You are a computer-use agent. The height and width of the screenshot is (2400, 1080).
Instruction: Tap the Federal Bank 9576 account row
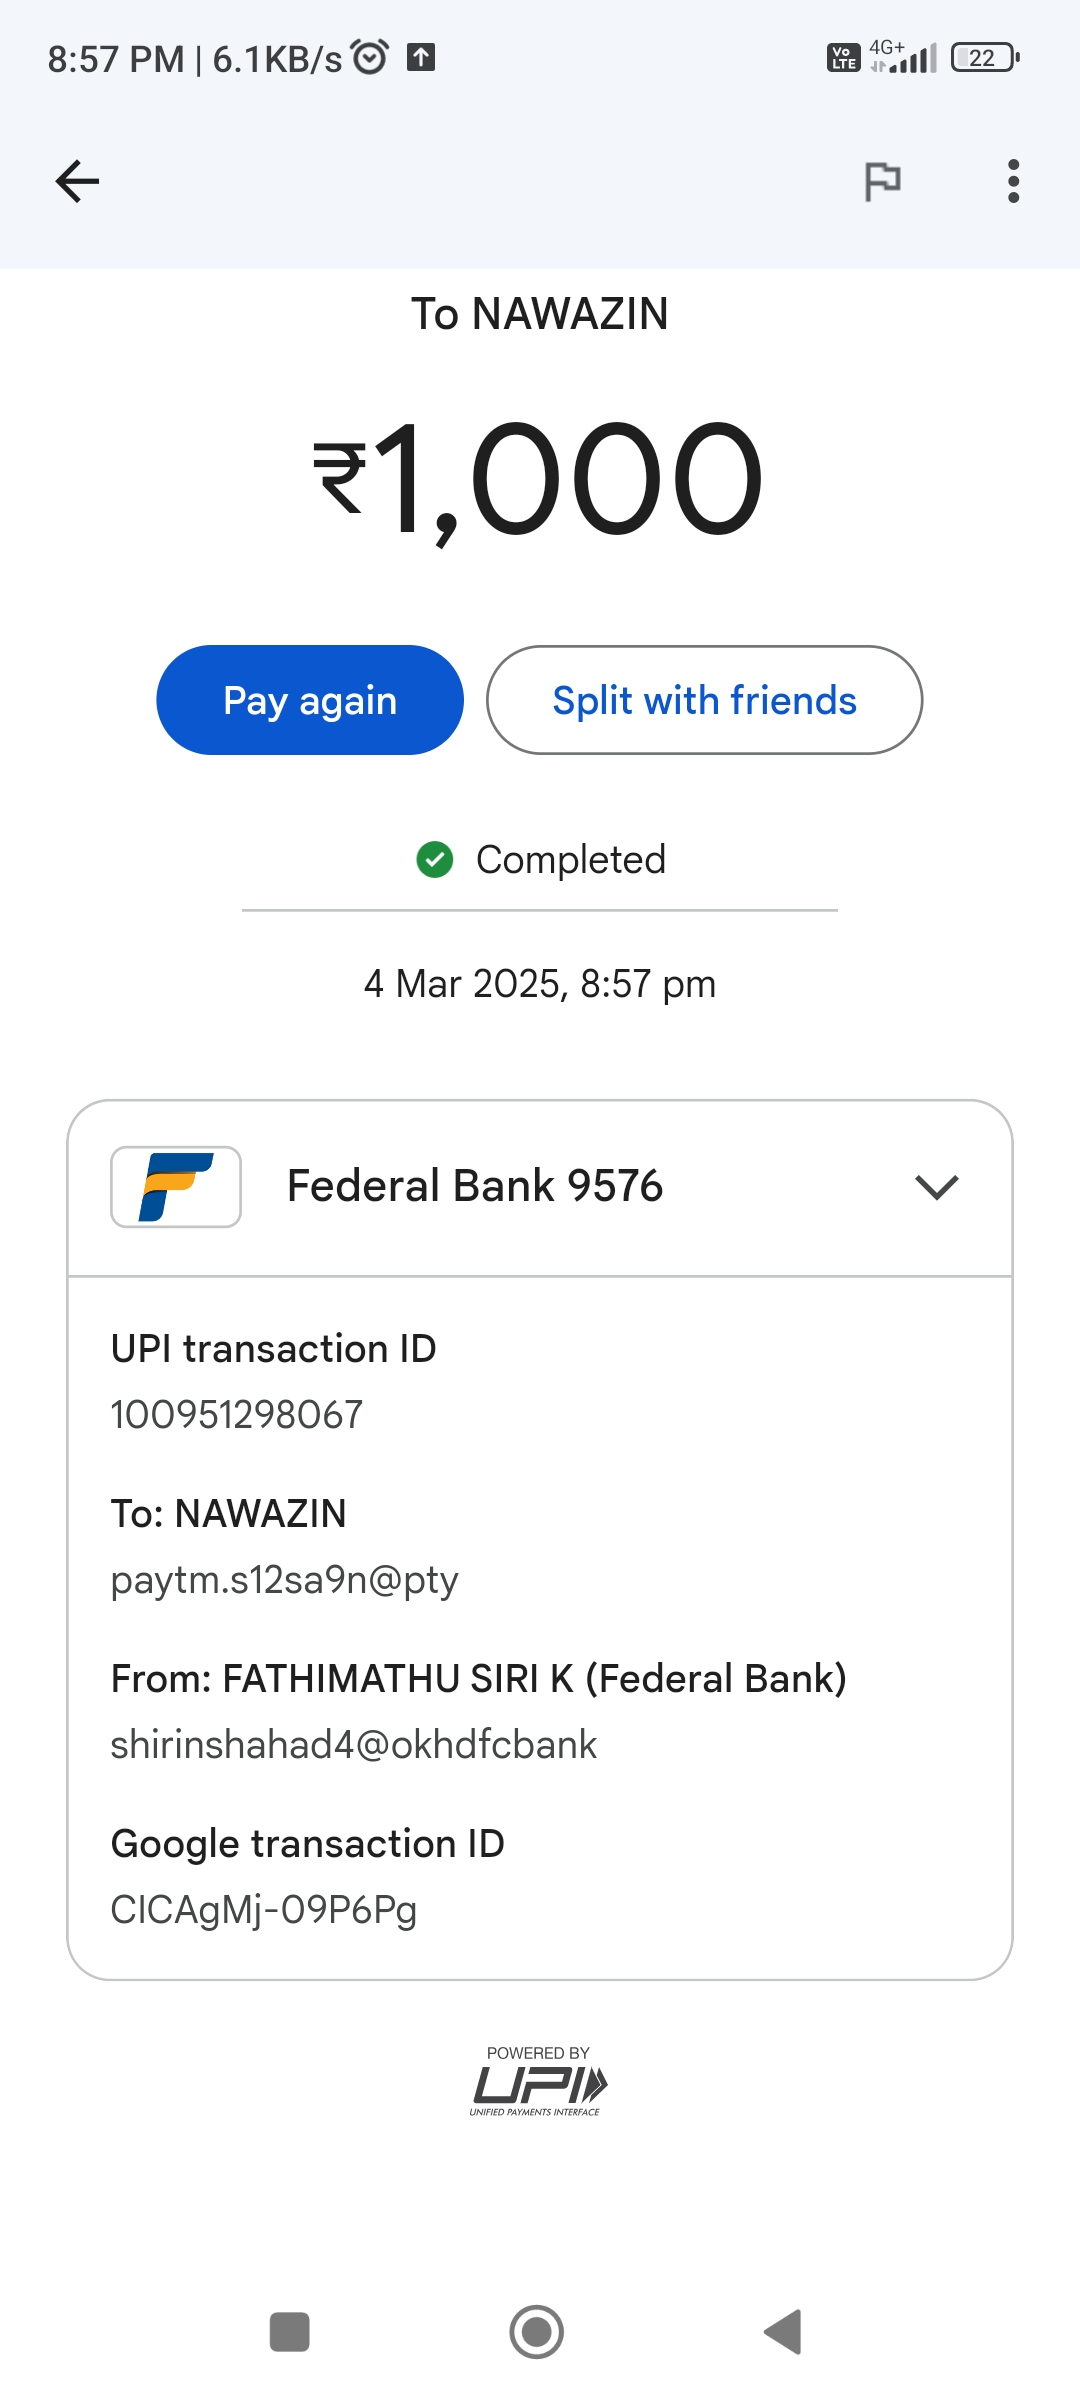(475, 1187)
